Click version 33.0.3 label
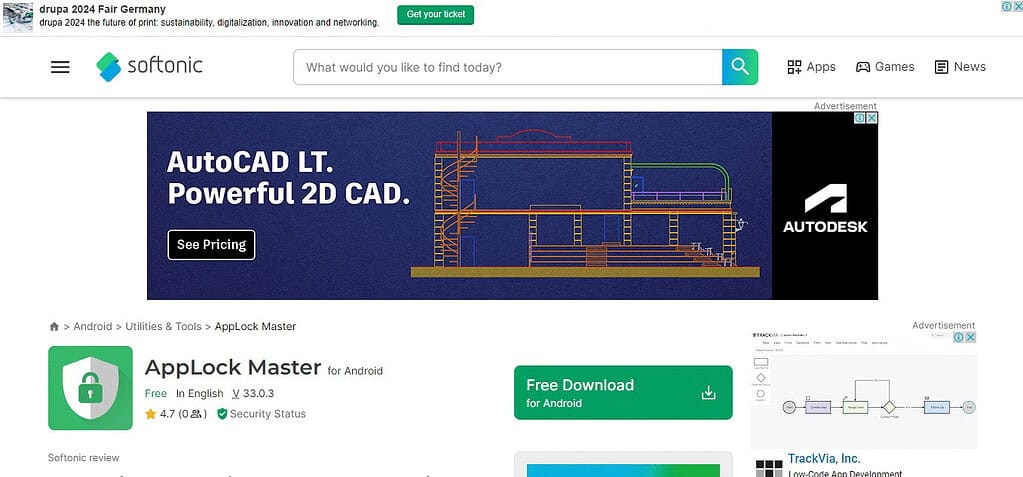 click(x=252, y=393)
